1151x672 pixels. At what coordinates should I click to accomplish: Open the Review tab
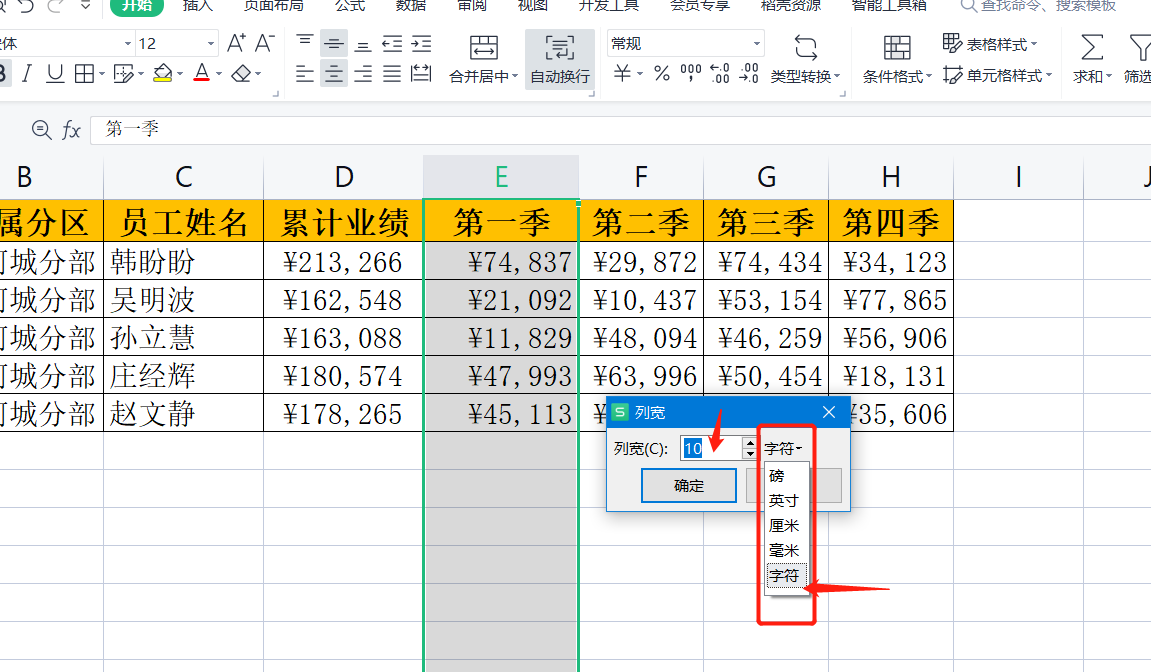472,6
